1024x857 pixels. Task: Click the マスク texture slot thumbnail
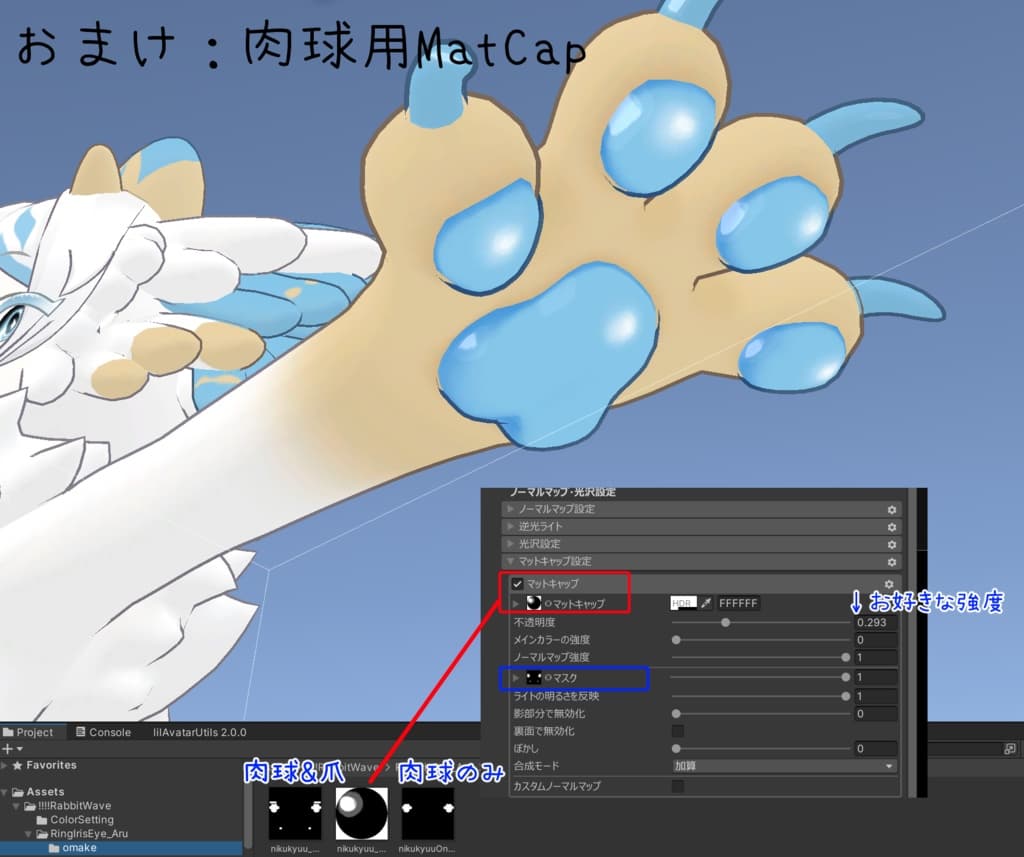[534, 677]
